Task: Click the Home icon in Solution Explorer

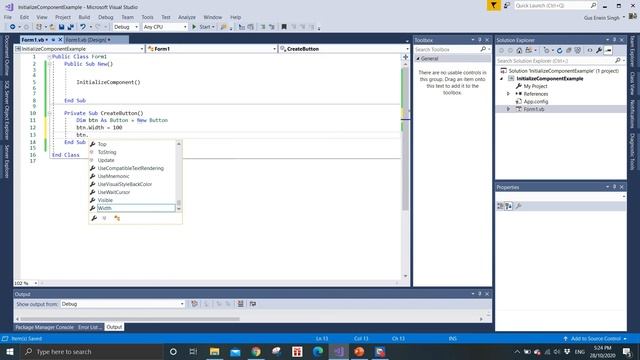Action: coord(519,50)
